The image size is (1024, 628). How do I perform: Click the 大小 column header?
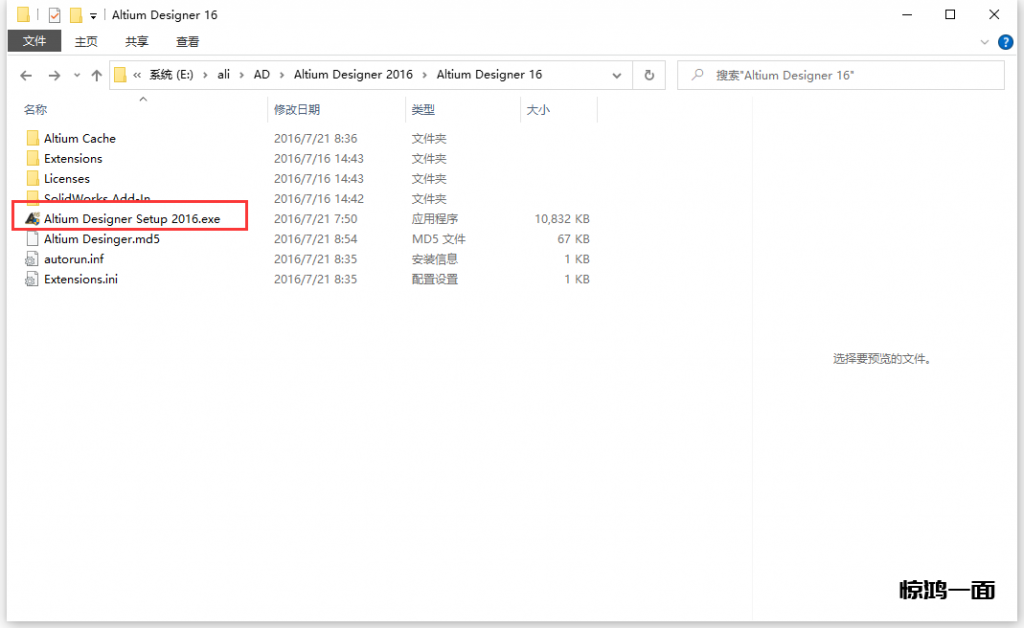[537, 110]
